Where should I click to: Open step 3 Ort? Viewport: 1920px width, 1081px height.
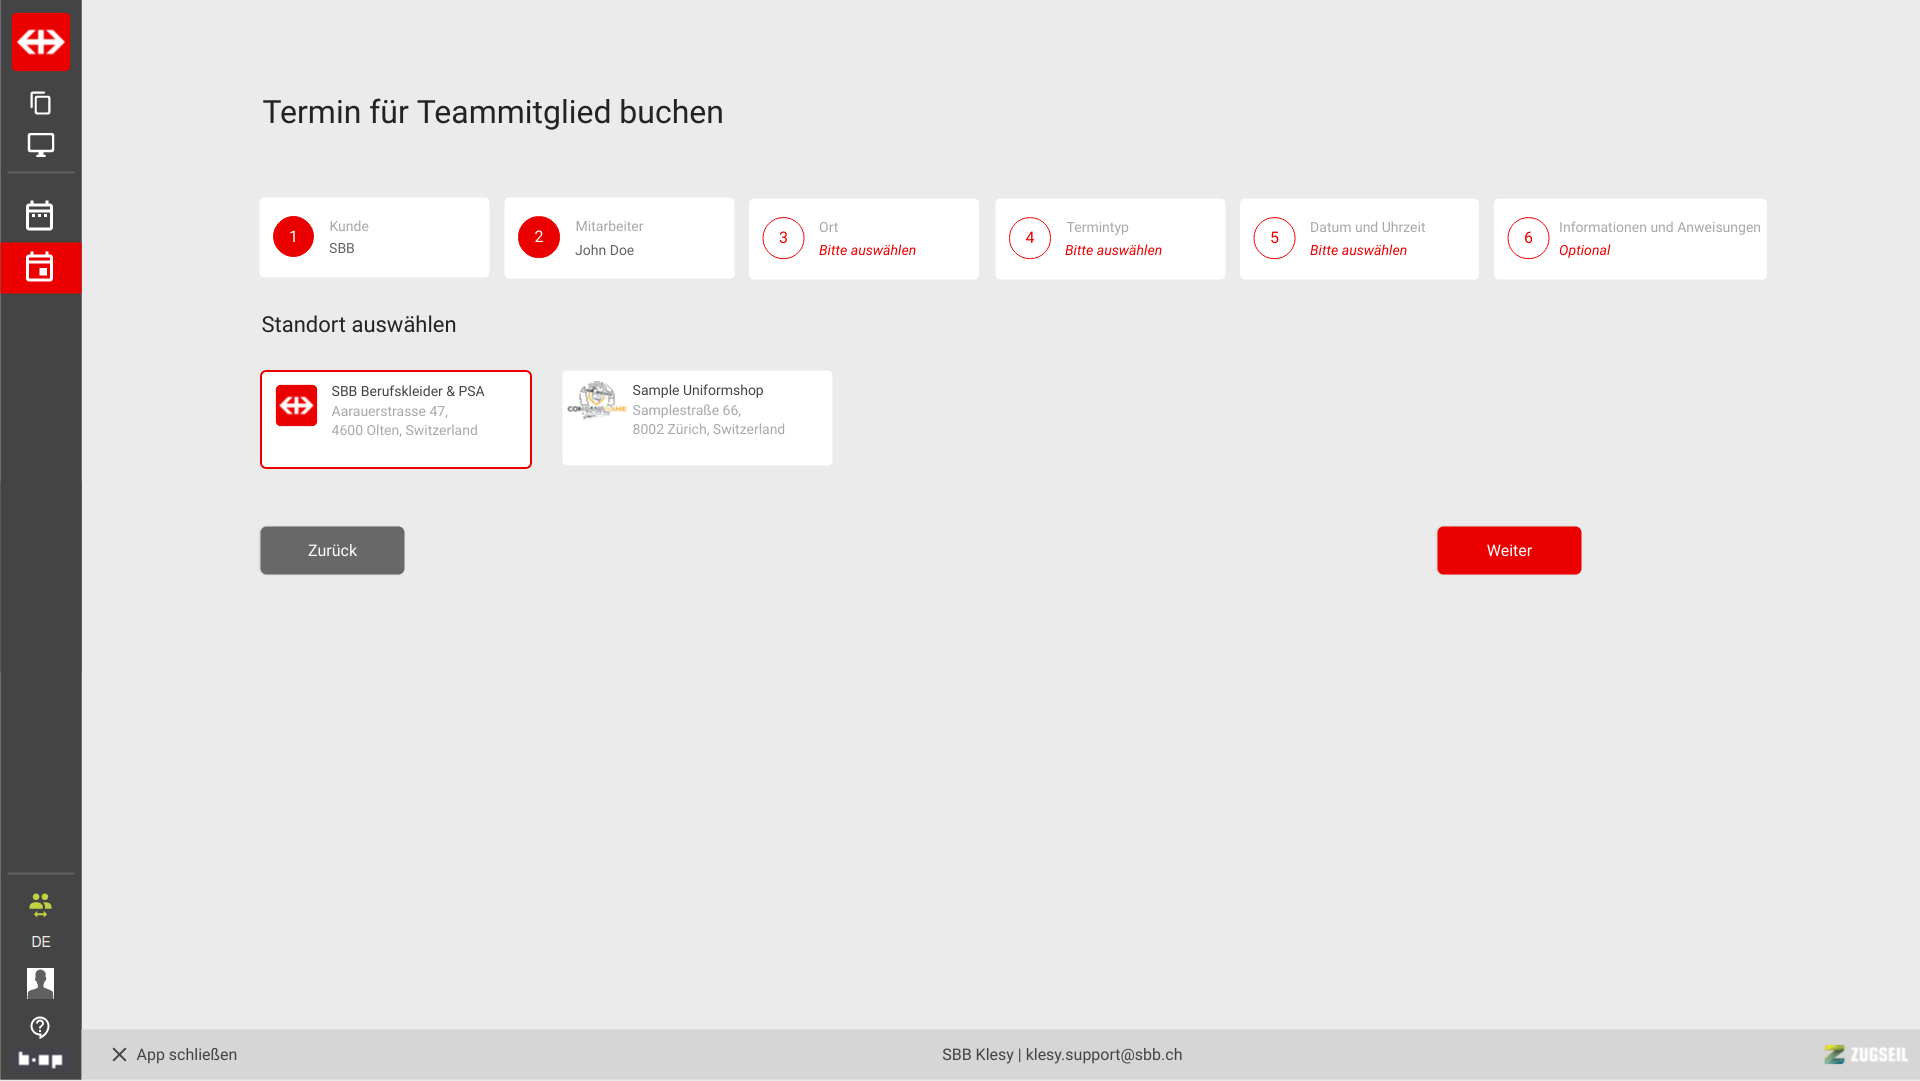click(x=863, y=239)
